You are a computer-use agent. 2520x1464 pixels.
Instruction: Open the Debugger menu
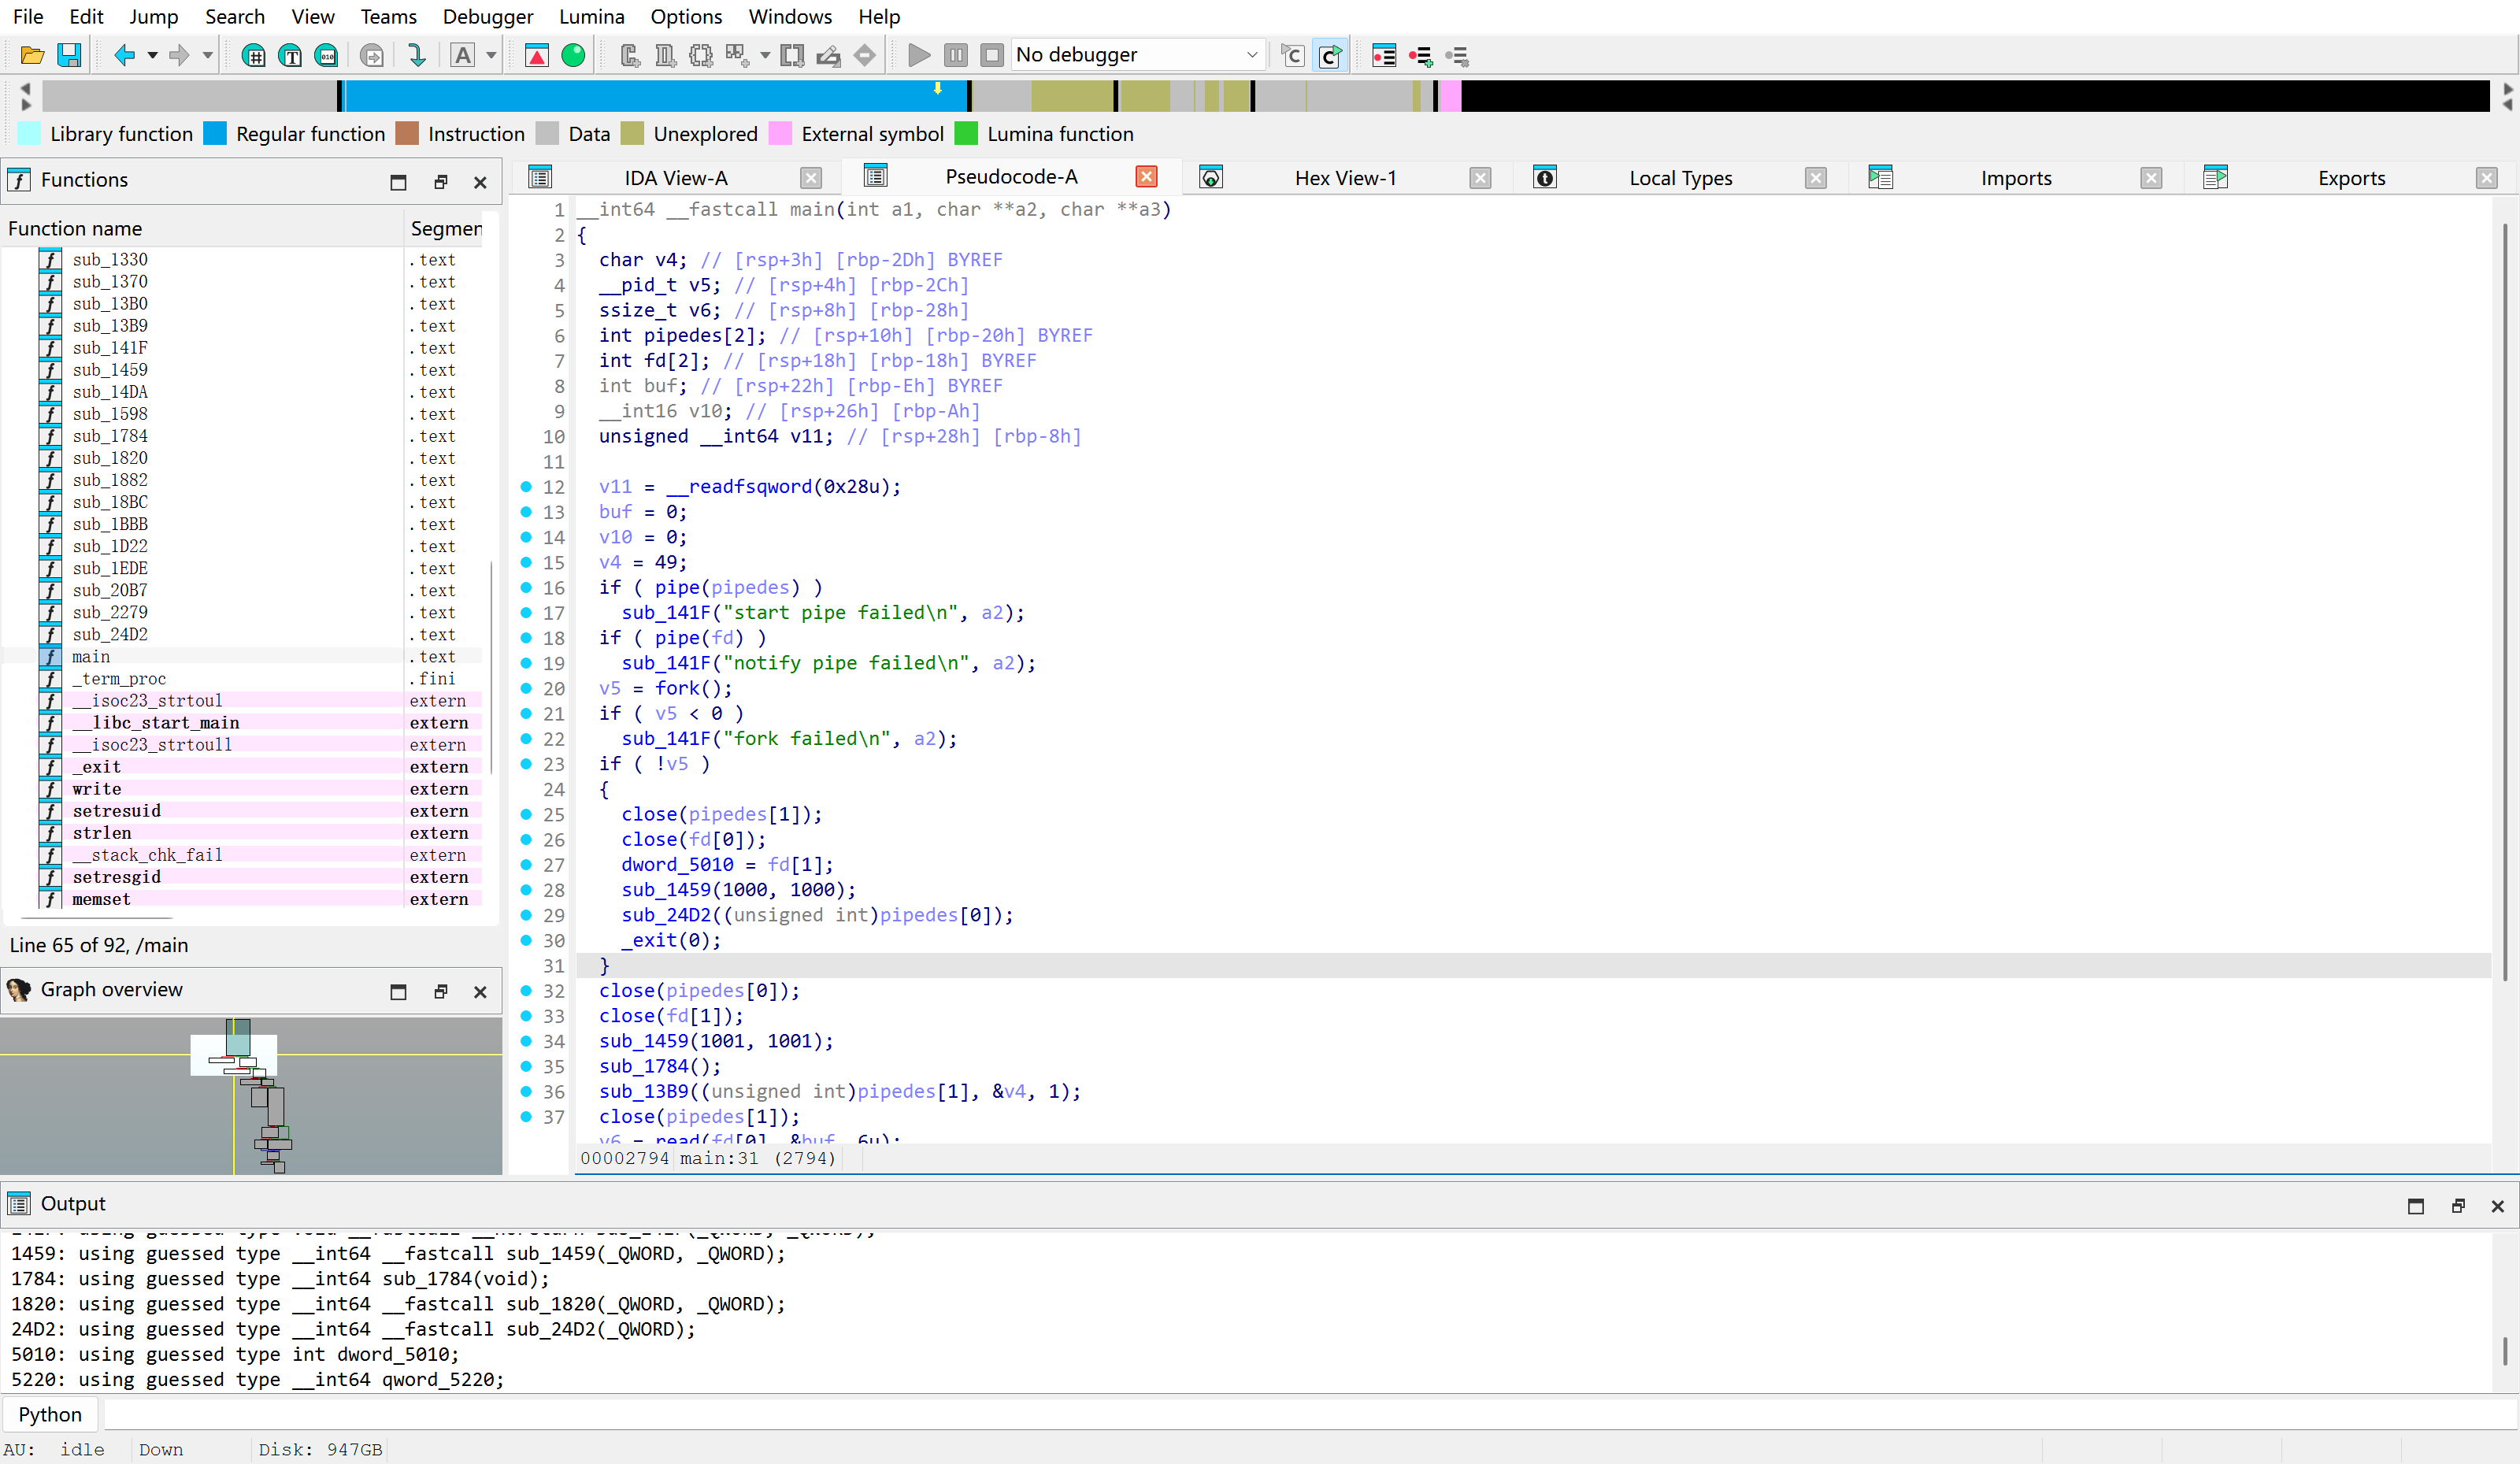tap(488, 17)
